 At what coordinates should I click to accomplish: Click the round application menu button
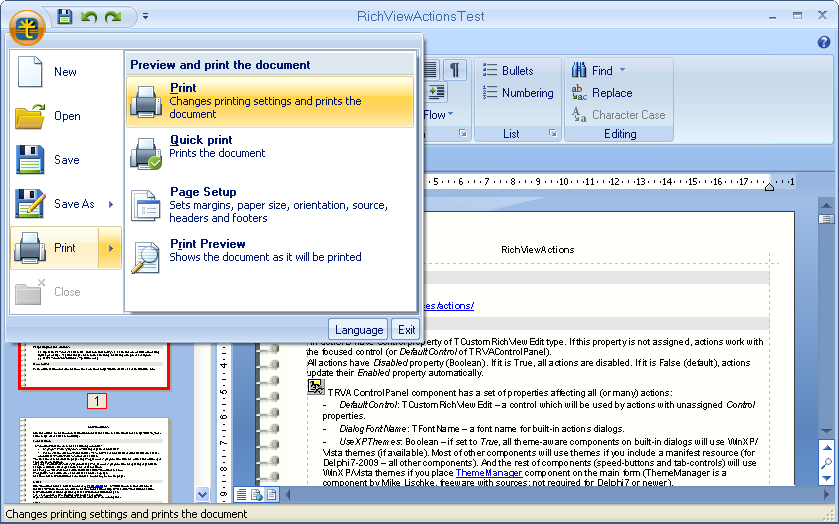[28, 27]
